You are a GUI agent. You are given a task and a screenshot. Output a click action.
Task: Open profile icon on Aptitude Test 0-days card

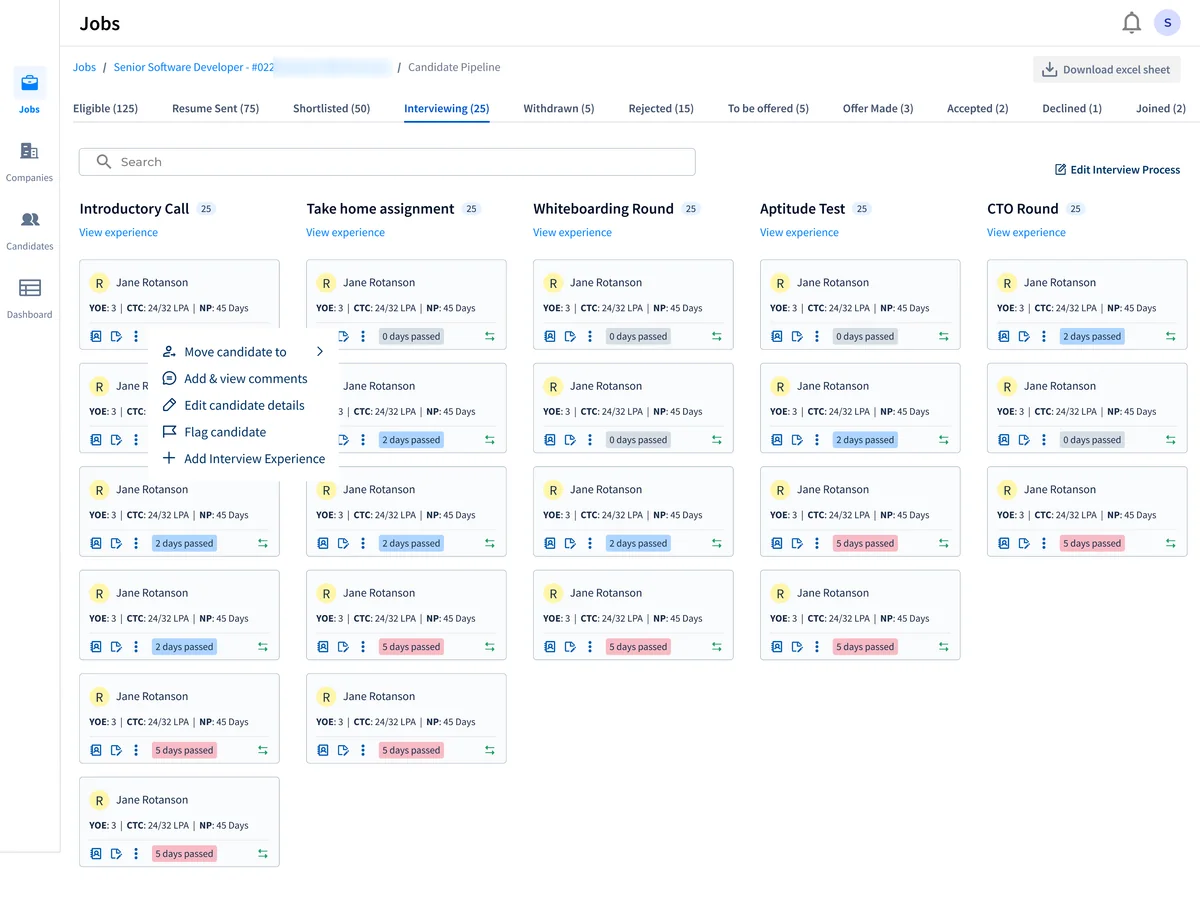pos(777,337)
